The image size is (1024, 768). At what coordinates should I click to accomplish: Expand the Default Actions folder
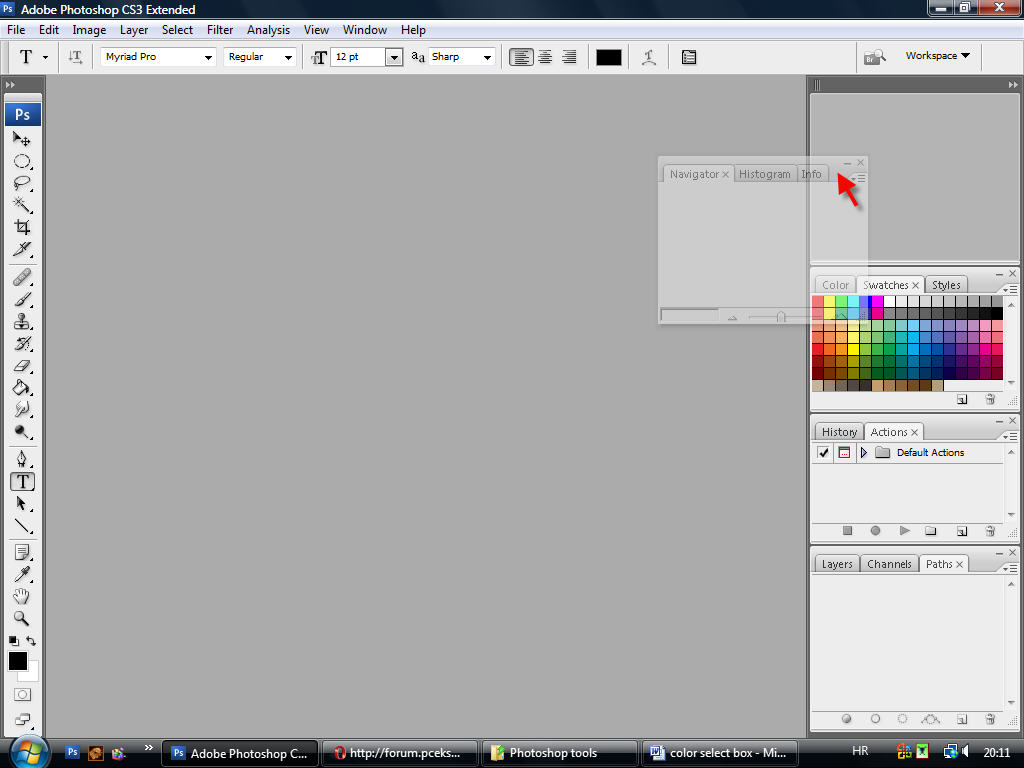pyautogui.click(x=864, y=453)
